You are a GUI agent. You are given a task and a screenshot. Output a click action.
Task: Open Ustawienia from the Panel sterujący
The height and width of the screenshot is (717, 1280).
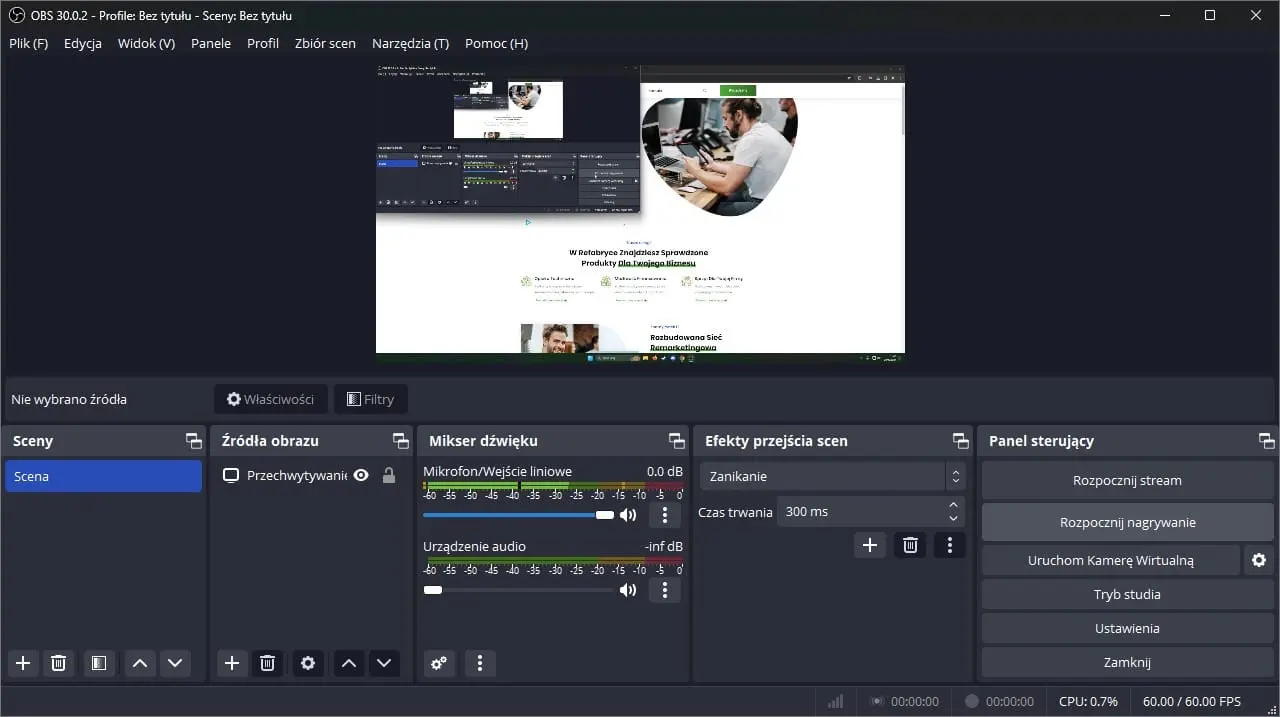[x=1127, y=628]
